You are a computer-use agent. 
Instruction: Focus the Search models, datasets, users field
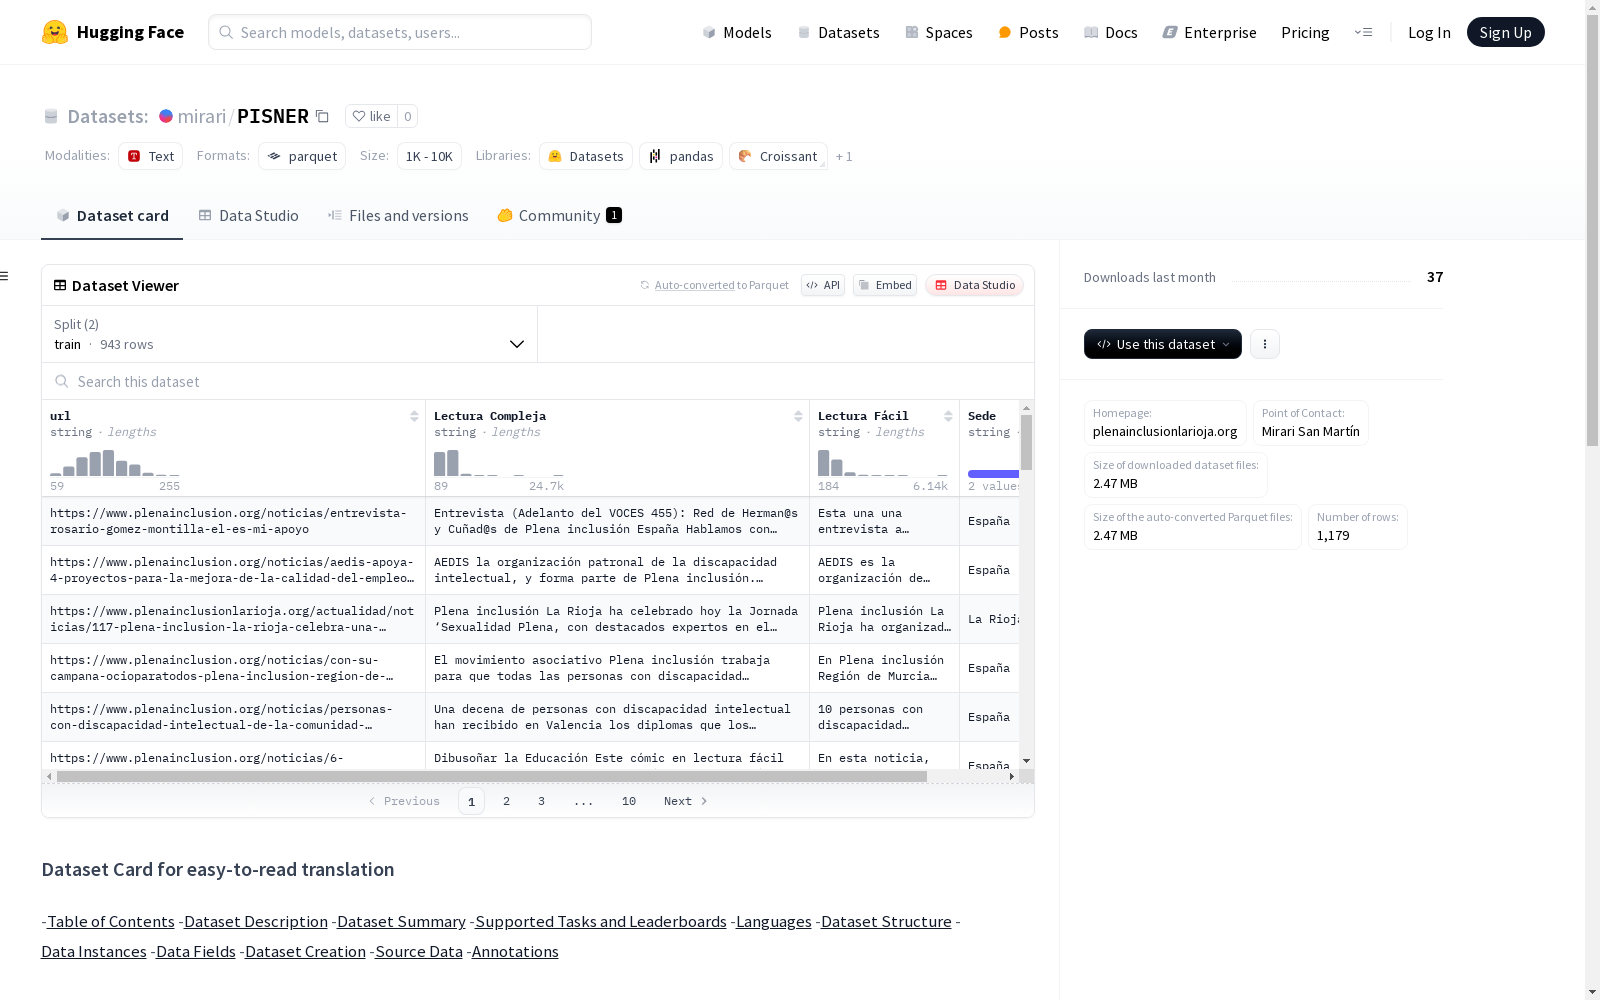pyautogui.click(x=400, y=32)
